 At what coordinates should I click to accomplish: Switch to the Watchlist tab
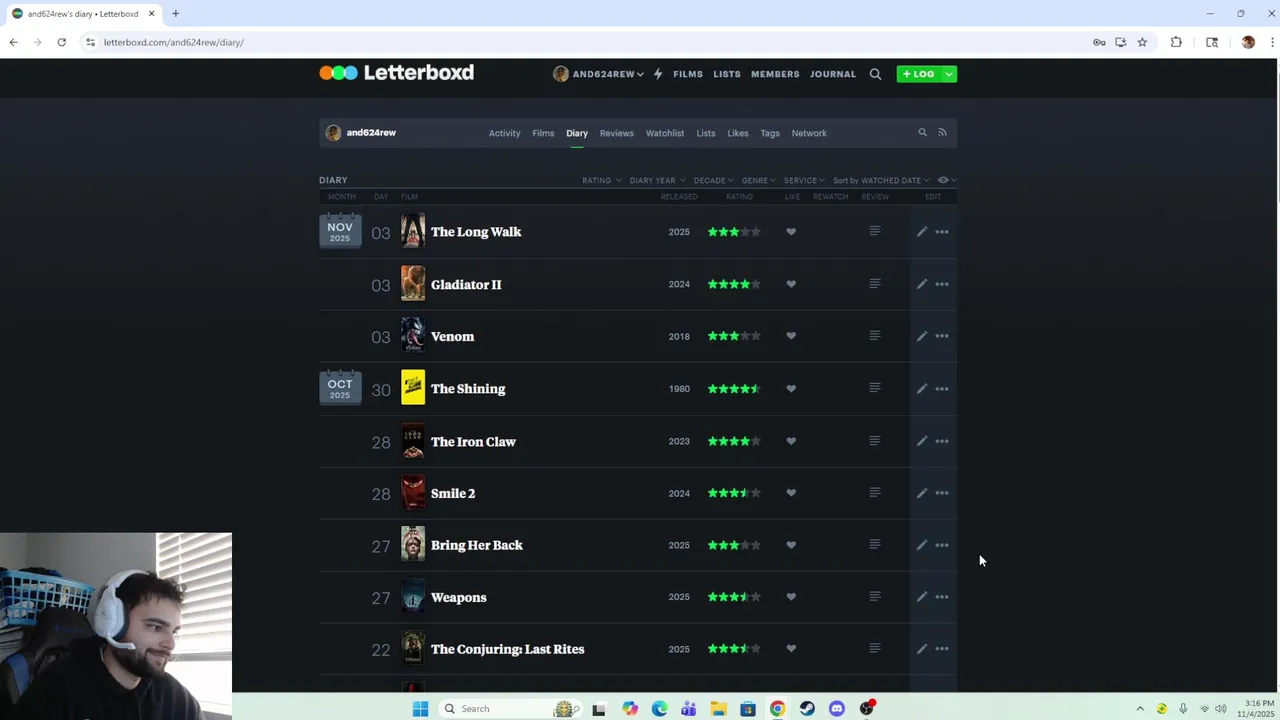[665, 133]
